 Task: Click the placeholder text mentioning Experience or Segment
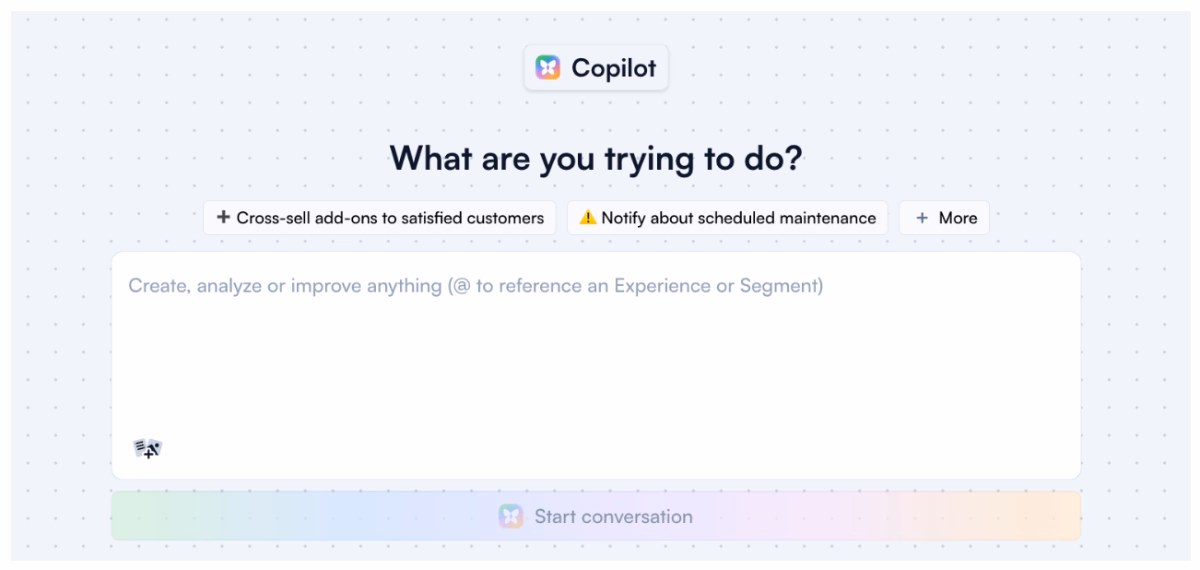pyautogui.click(x=476, y=286)
